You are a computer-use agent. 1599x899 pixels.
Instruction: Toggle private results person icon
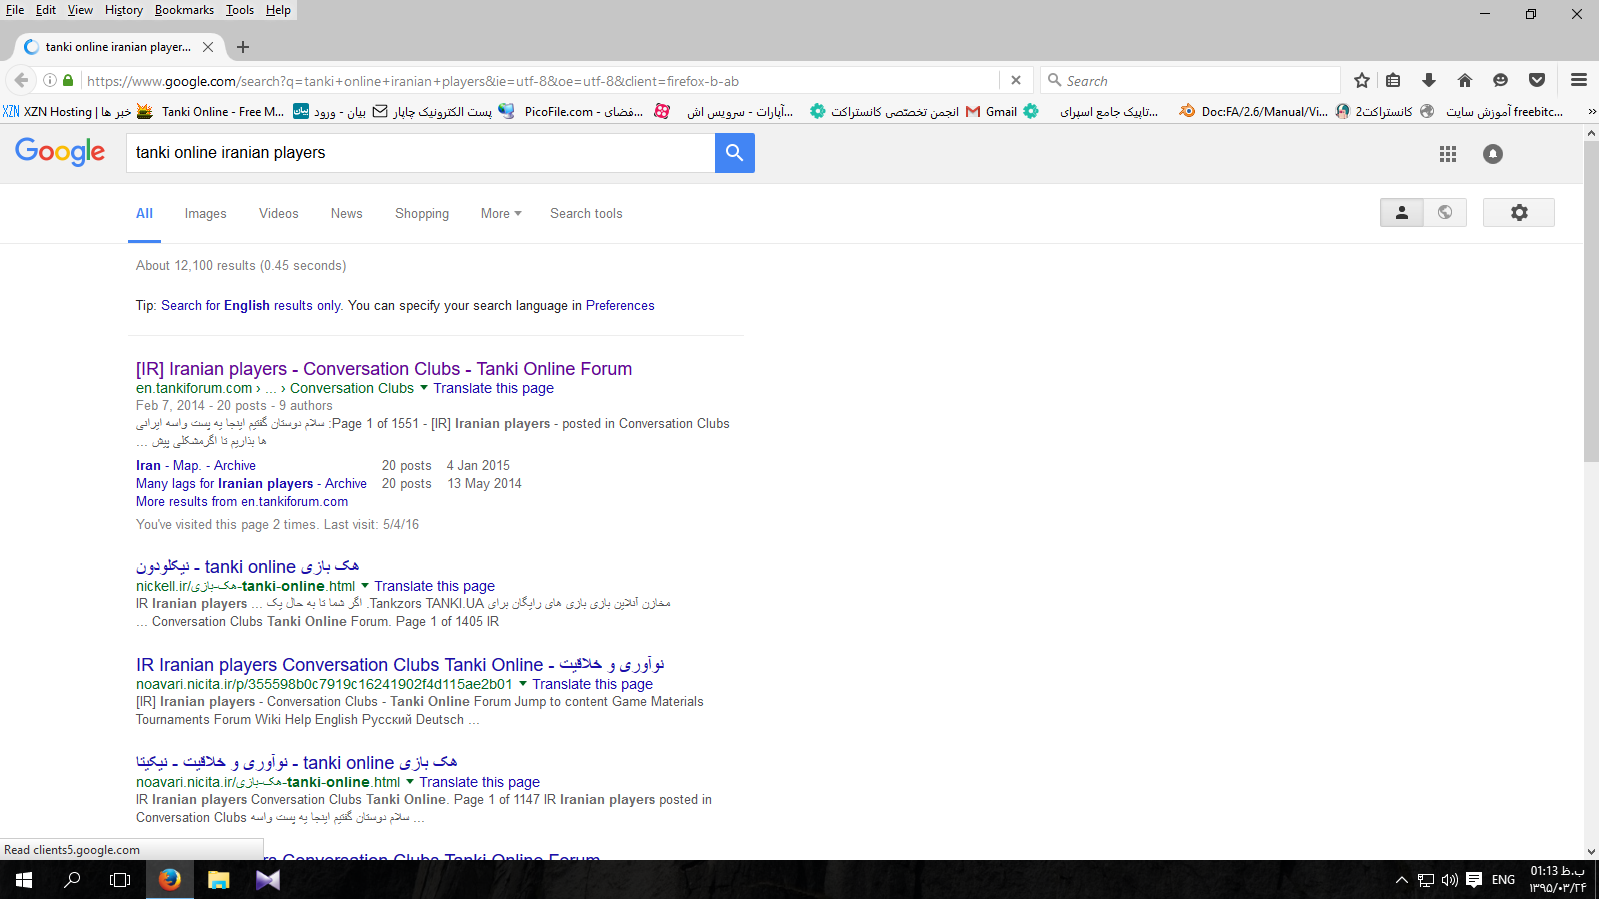tap(1401, 213)
